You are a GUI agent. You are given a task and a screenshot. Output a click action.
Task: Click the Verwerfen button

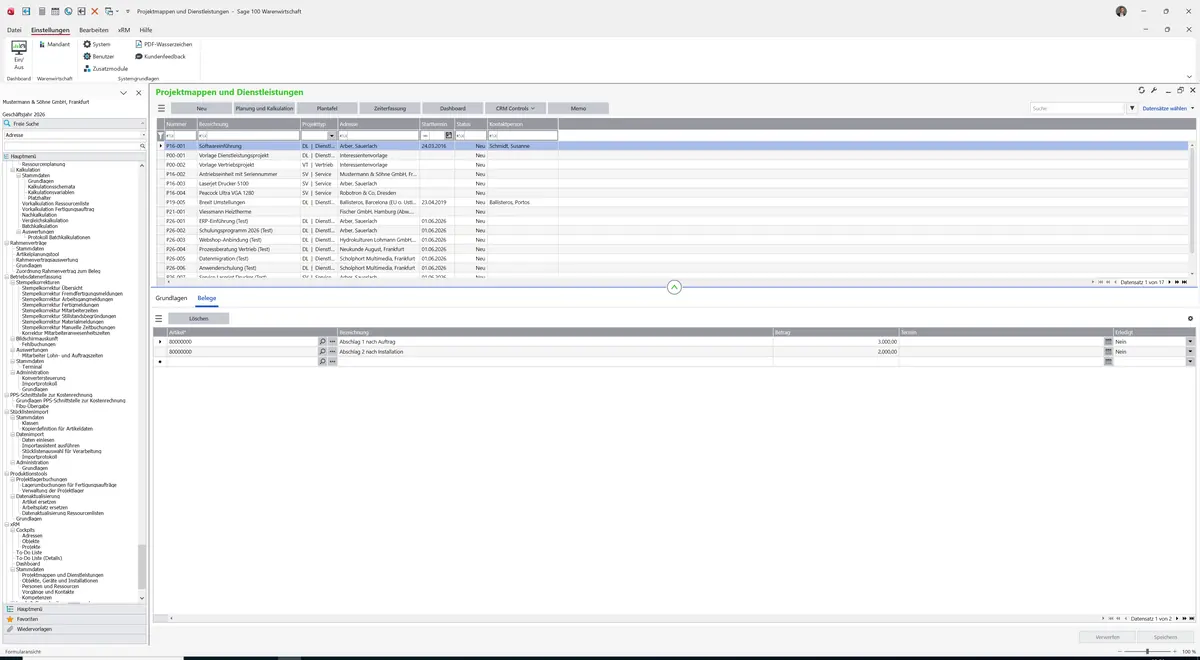(1108, 637)
